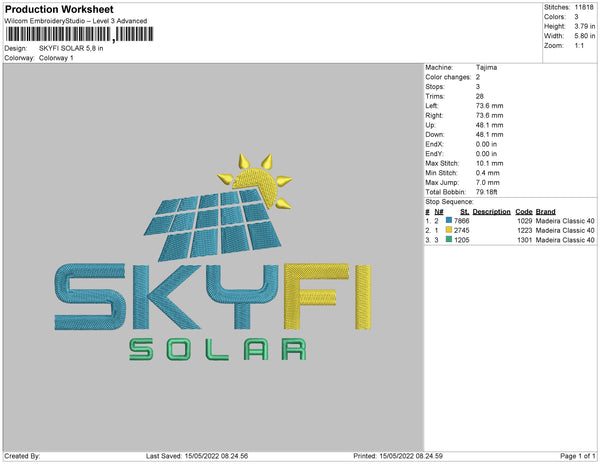Select the stop sequence row with 2745 stitches
Screen dimensions: 600x464
click(x=510, y=230)
